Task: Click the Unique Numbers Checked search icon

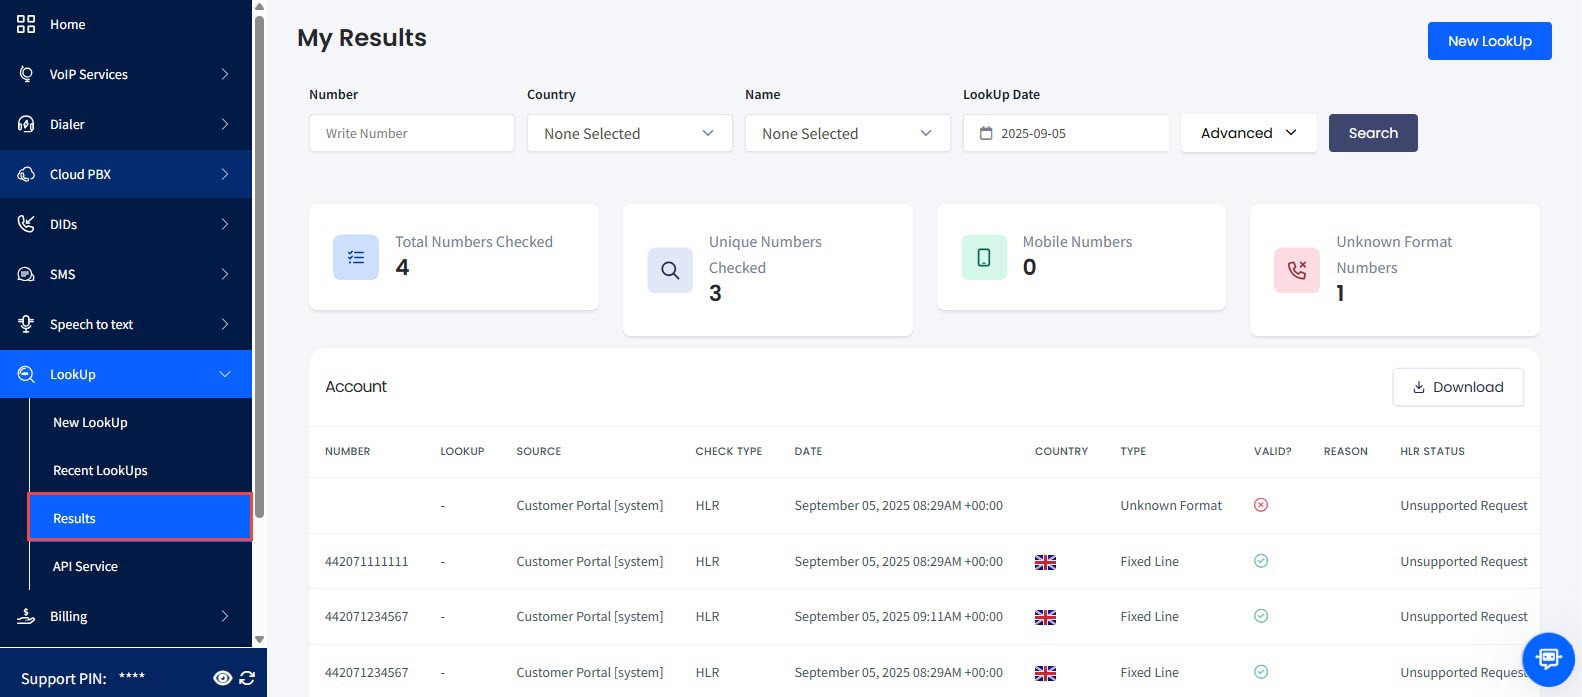Action: click(x=670, y=270)
